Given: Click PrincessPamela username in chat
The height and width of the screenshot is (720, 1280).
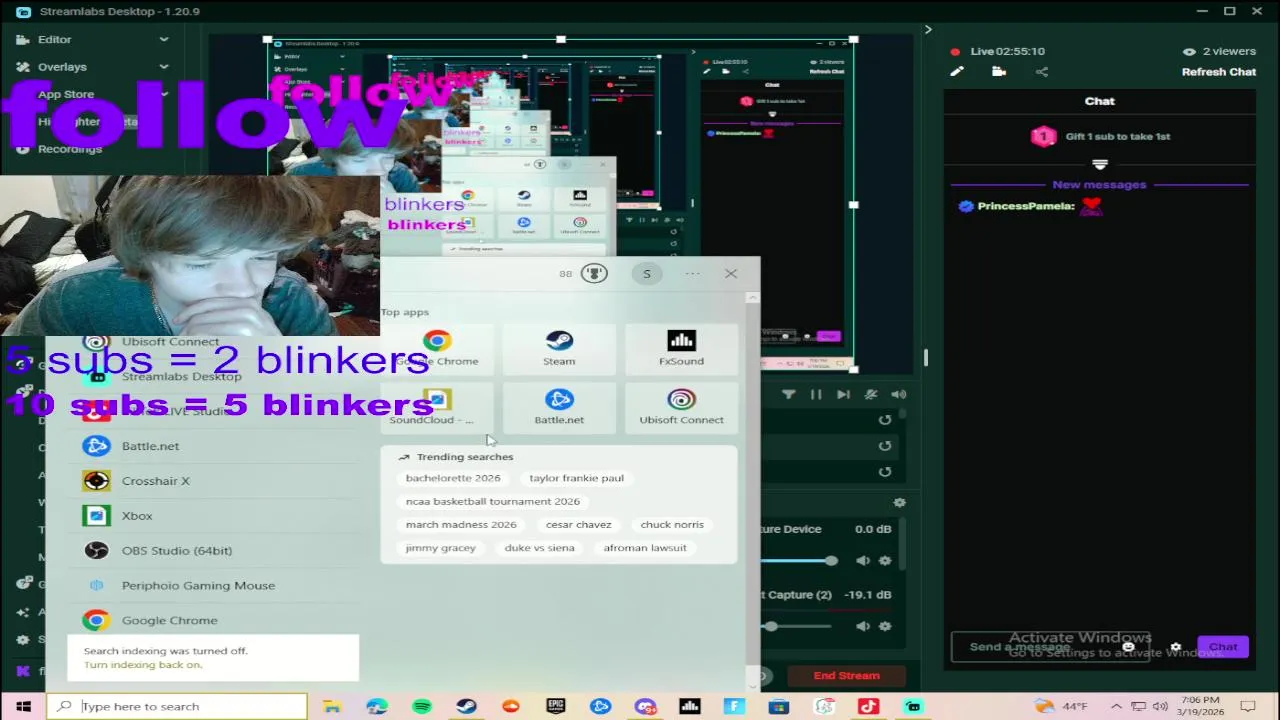Looking at the screenshot, I should 1025,206.
